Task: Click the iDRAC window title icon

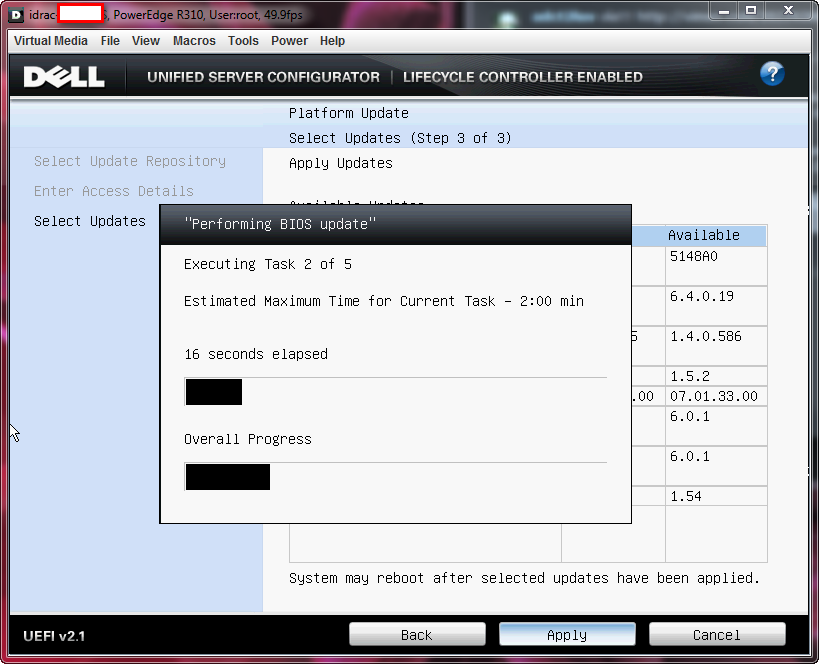Action: pos(16,15)
